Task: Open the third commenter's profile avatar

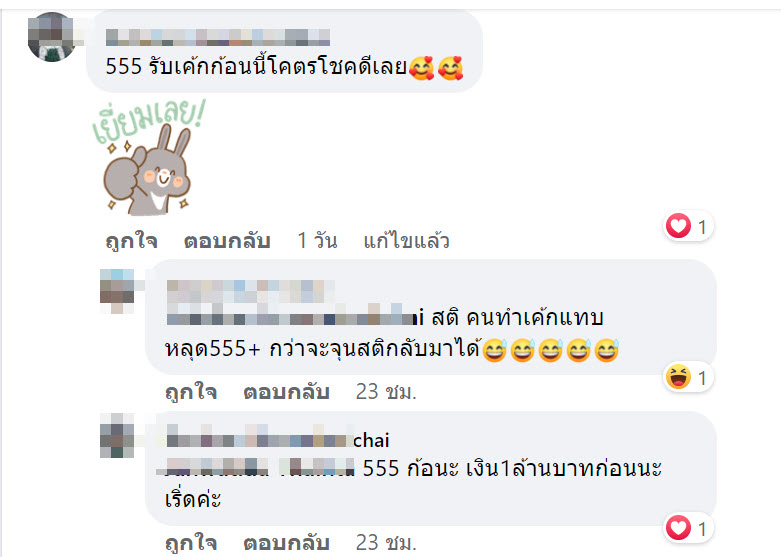Action: click(118, 435)
